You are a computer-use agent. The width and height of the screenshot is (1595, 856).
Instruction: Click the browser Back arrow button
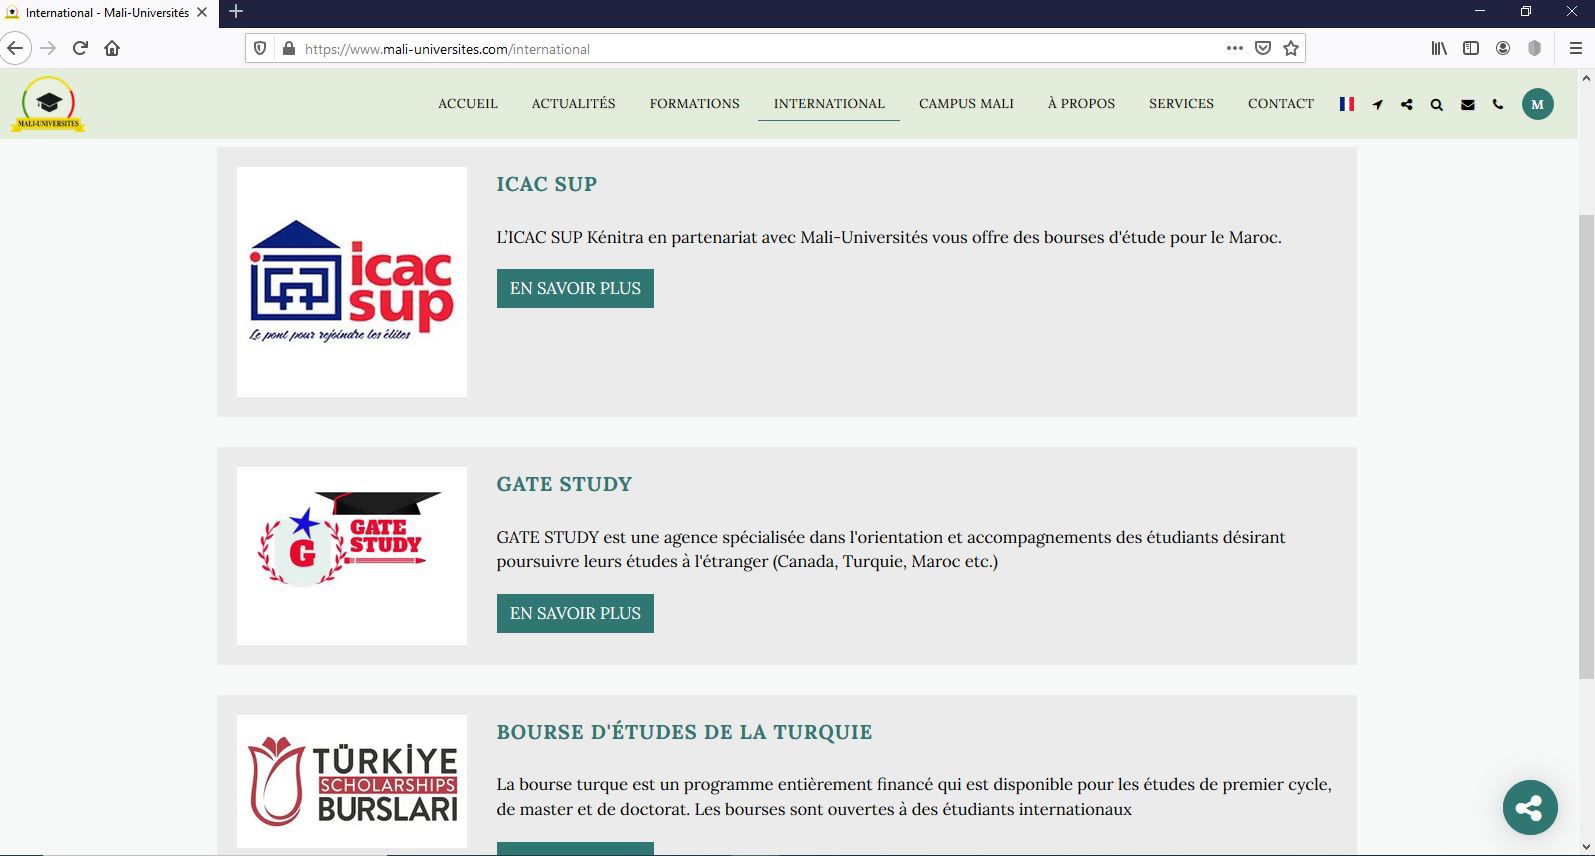15,48
